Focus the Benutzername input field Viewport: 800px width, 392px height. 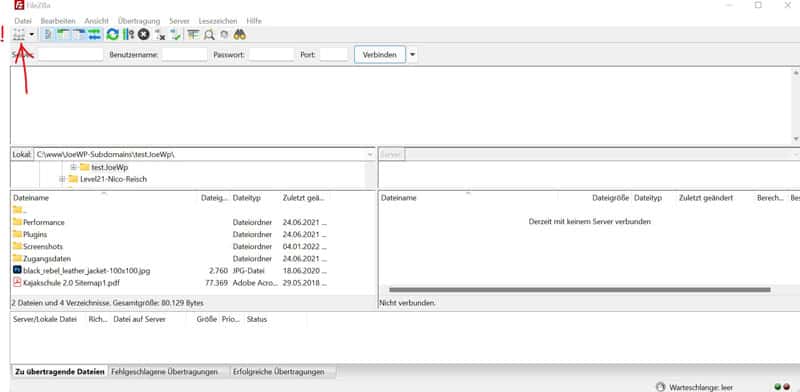pyautogui.click(x=185, y=55)
